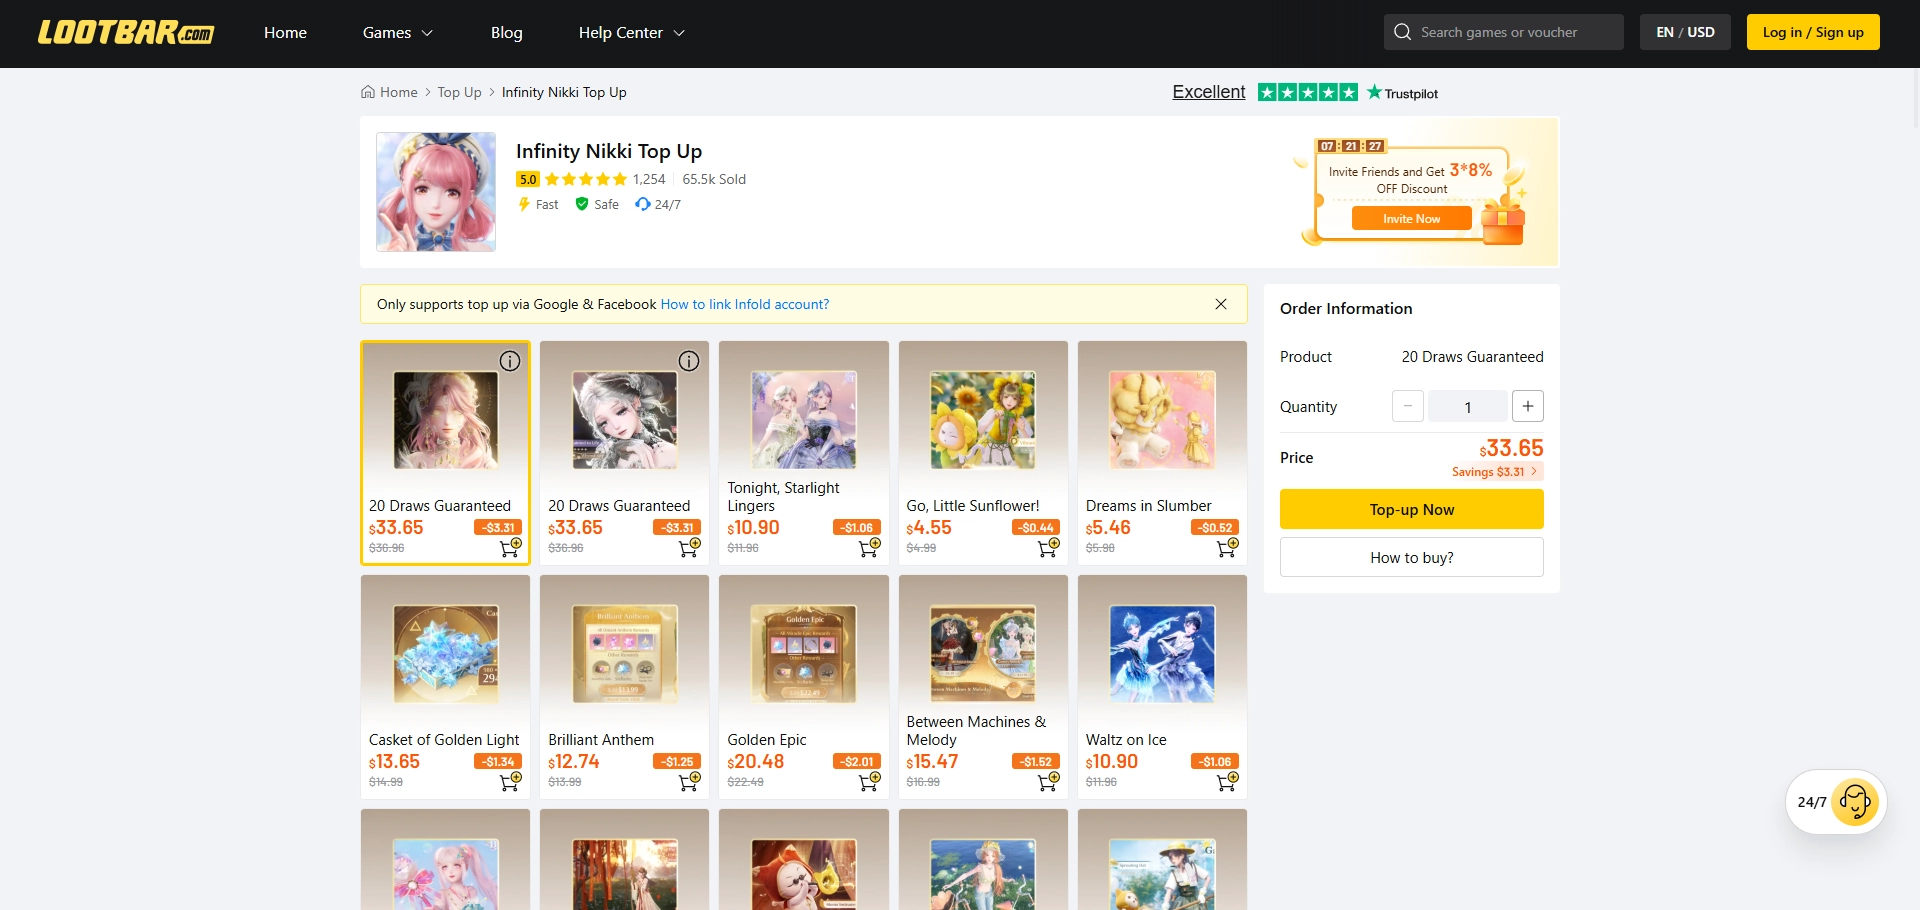
Task: Add Golden Epic to cart
Action: pos(869,781)
